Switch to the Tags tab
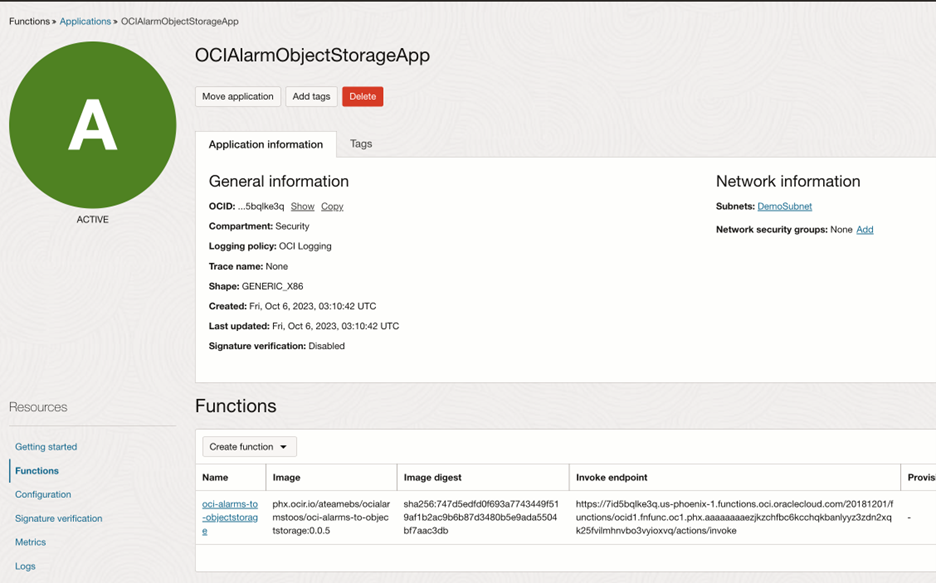Image resolution: width=936 pixels, height=583 pixels. [x=360, y=144]
